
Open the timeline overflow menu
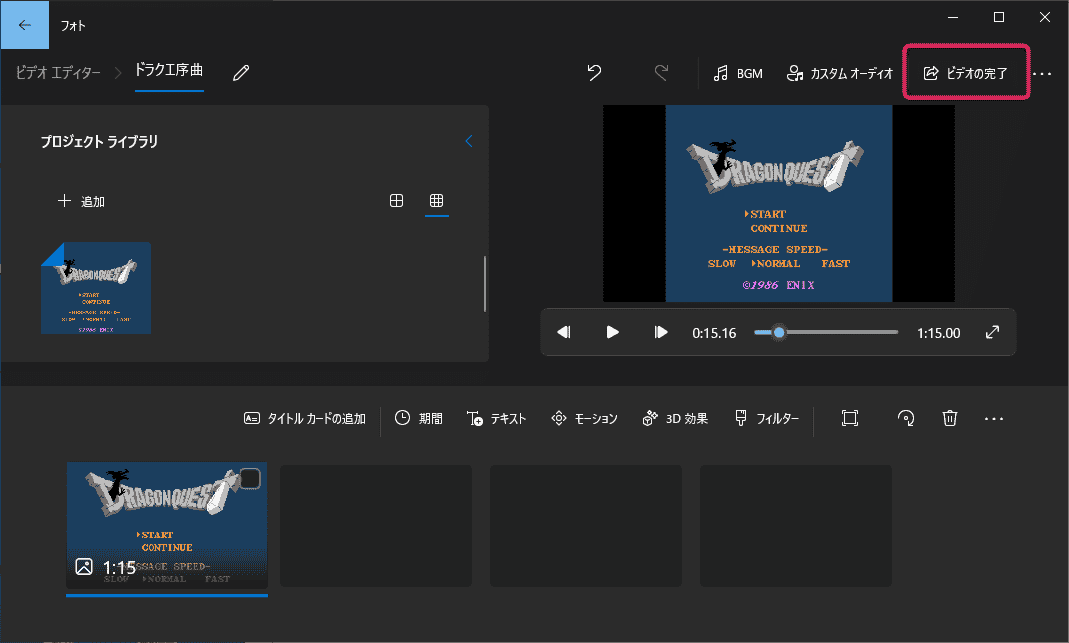click(x=993, y=418)
